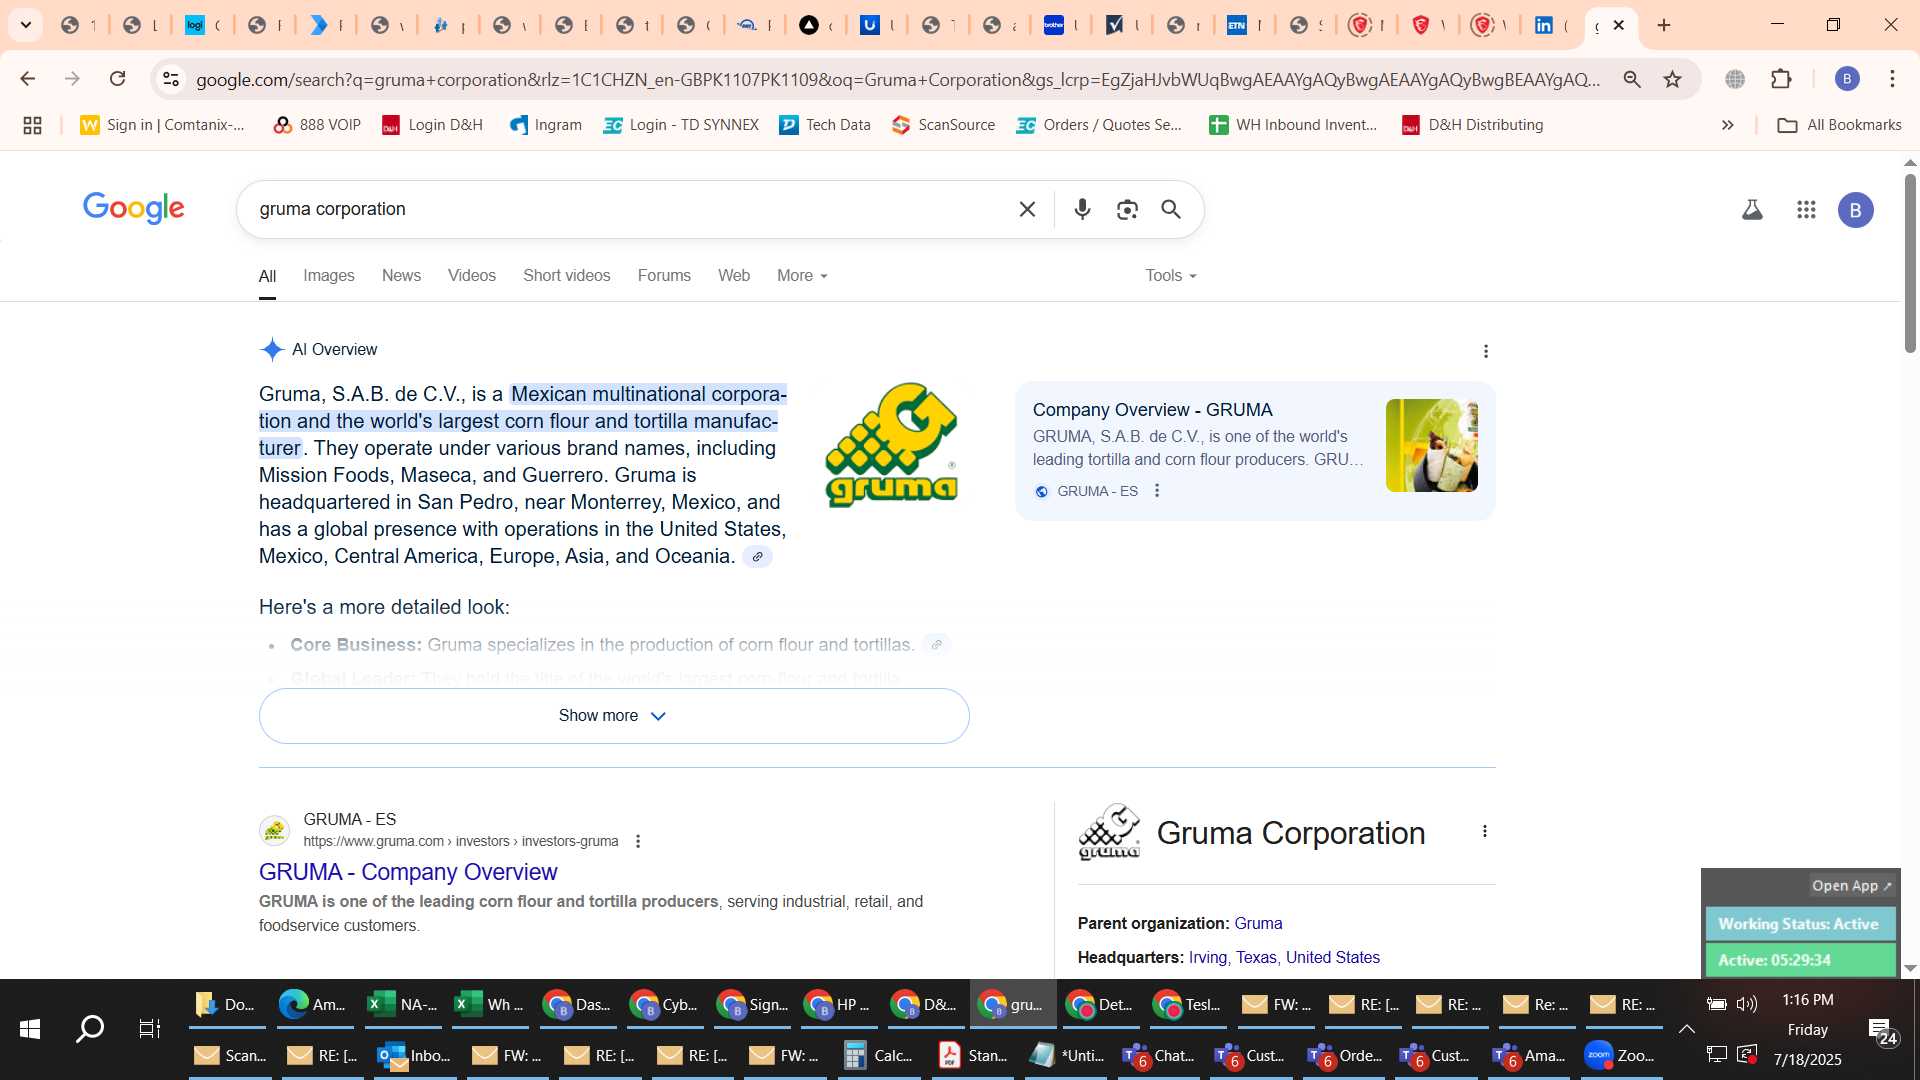Viewport: 1920px width, 1080px height.
Task: Open source link chip after Oceania
Action: click(757, 557)
